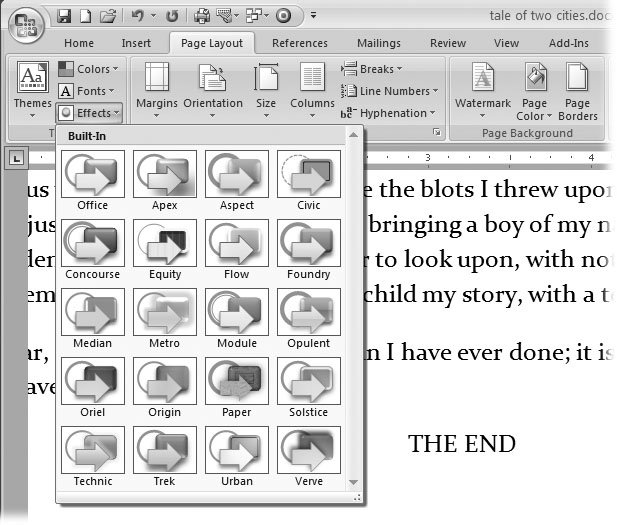Apply the Civic theme effect
The height and width of the screenshot is (525, 617).
point(309,180)
